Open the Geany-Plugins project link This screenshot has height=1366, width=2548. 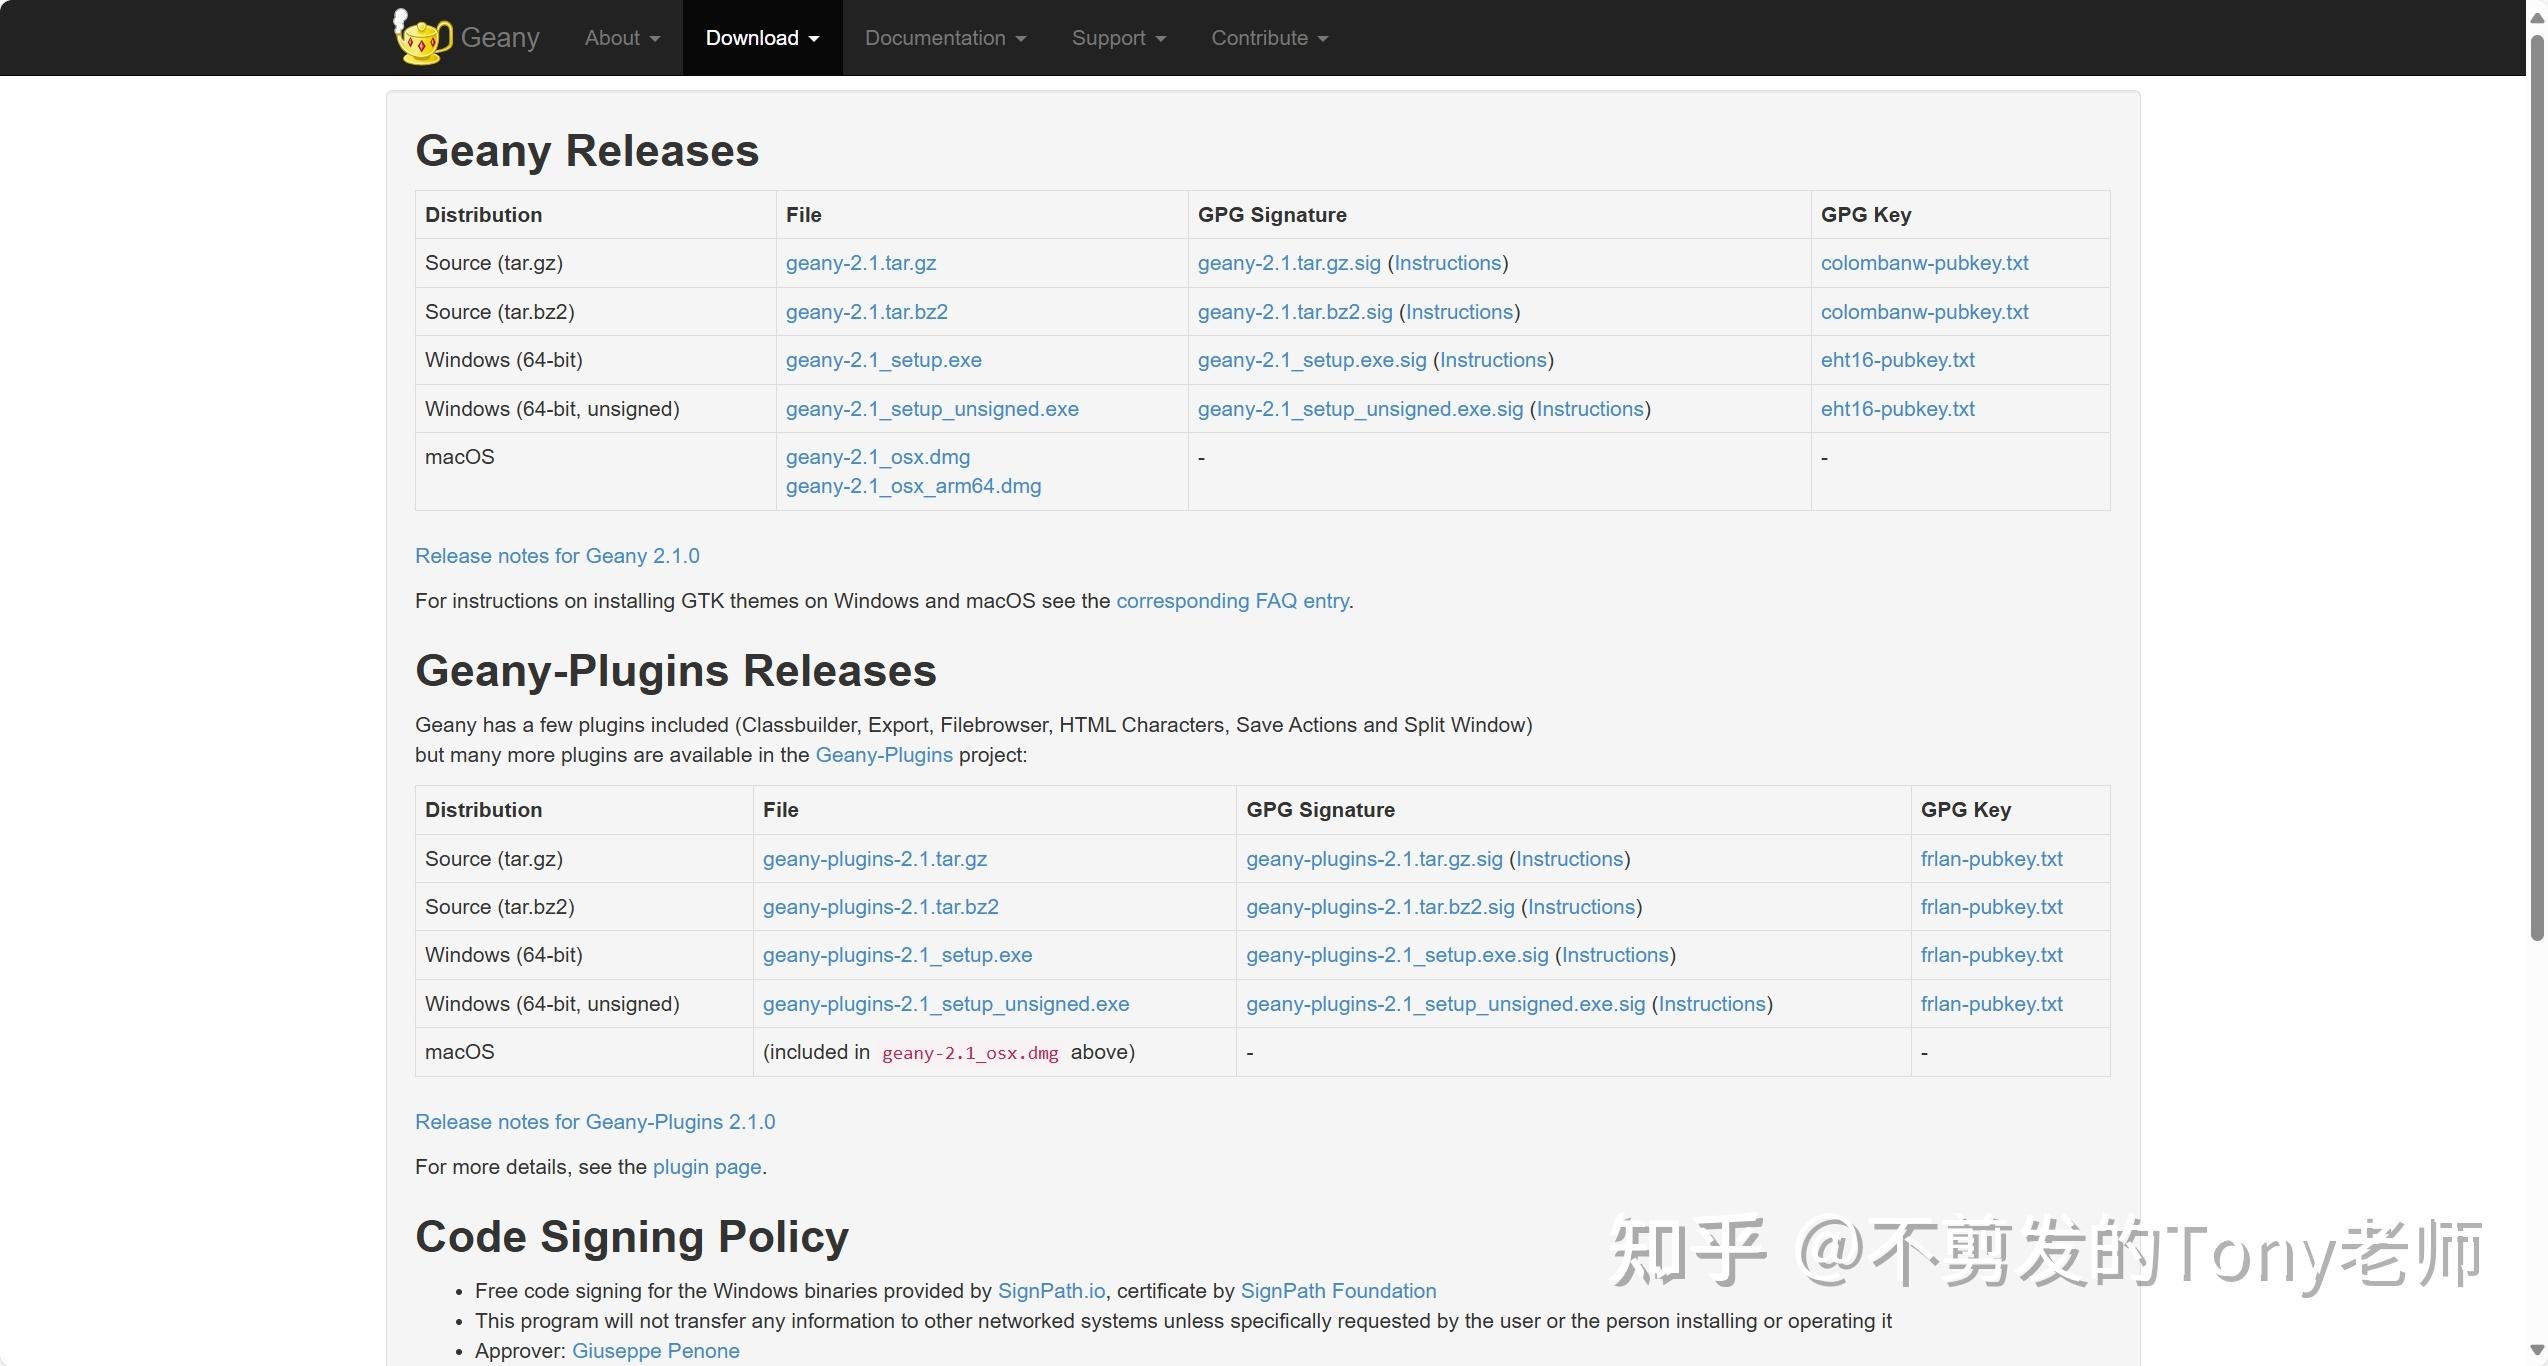coord(882,755)
